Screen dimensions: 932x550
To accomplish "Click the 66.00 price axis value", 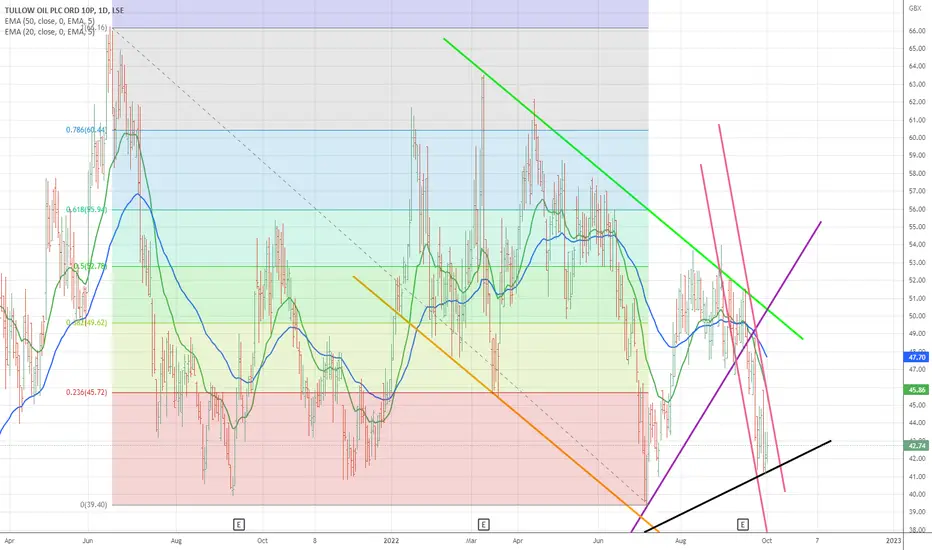I will 917,31.
